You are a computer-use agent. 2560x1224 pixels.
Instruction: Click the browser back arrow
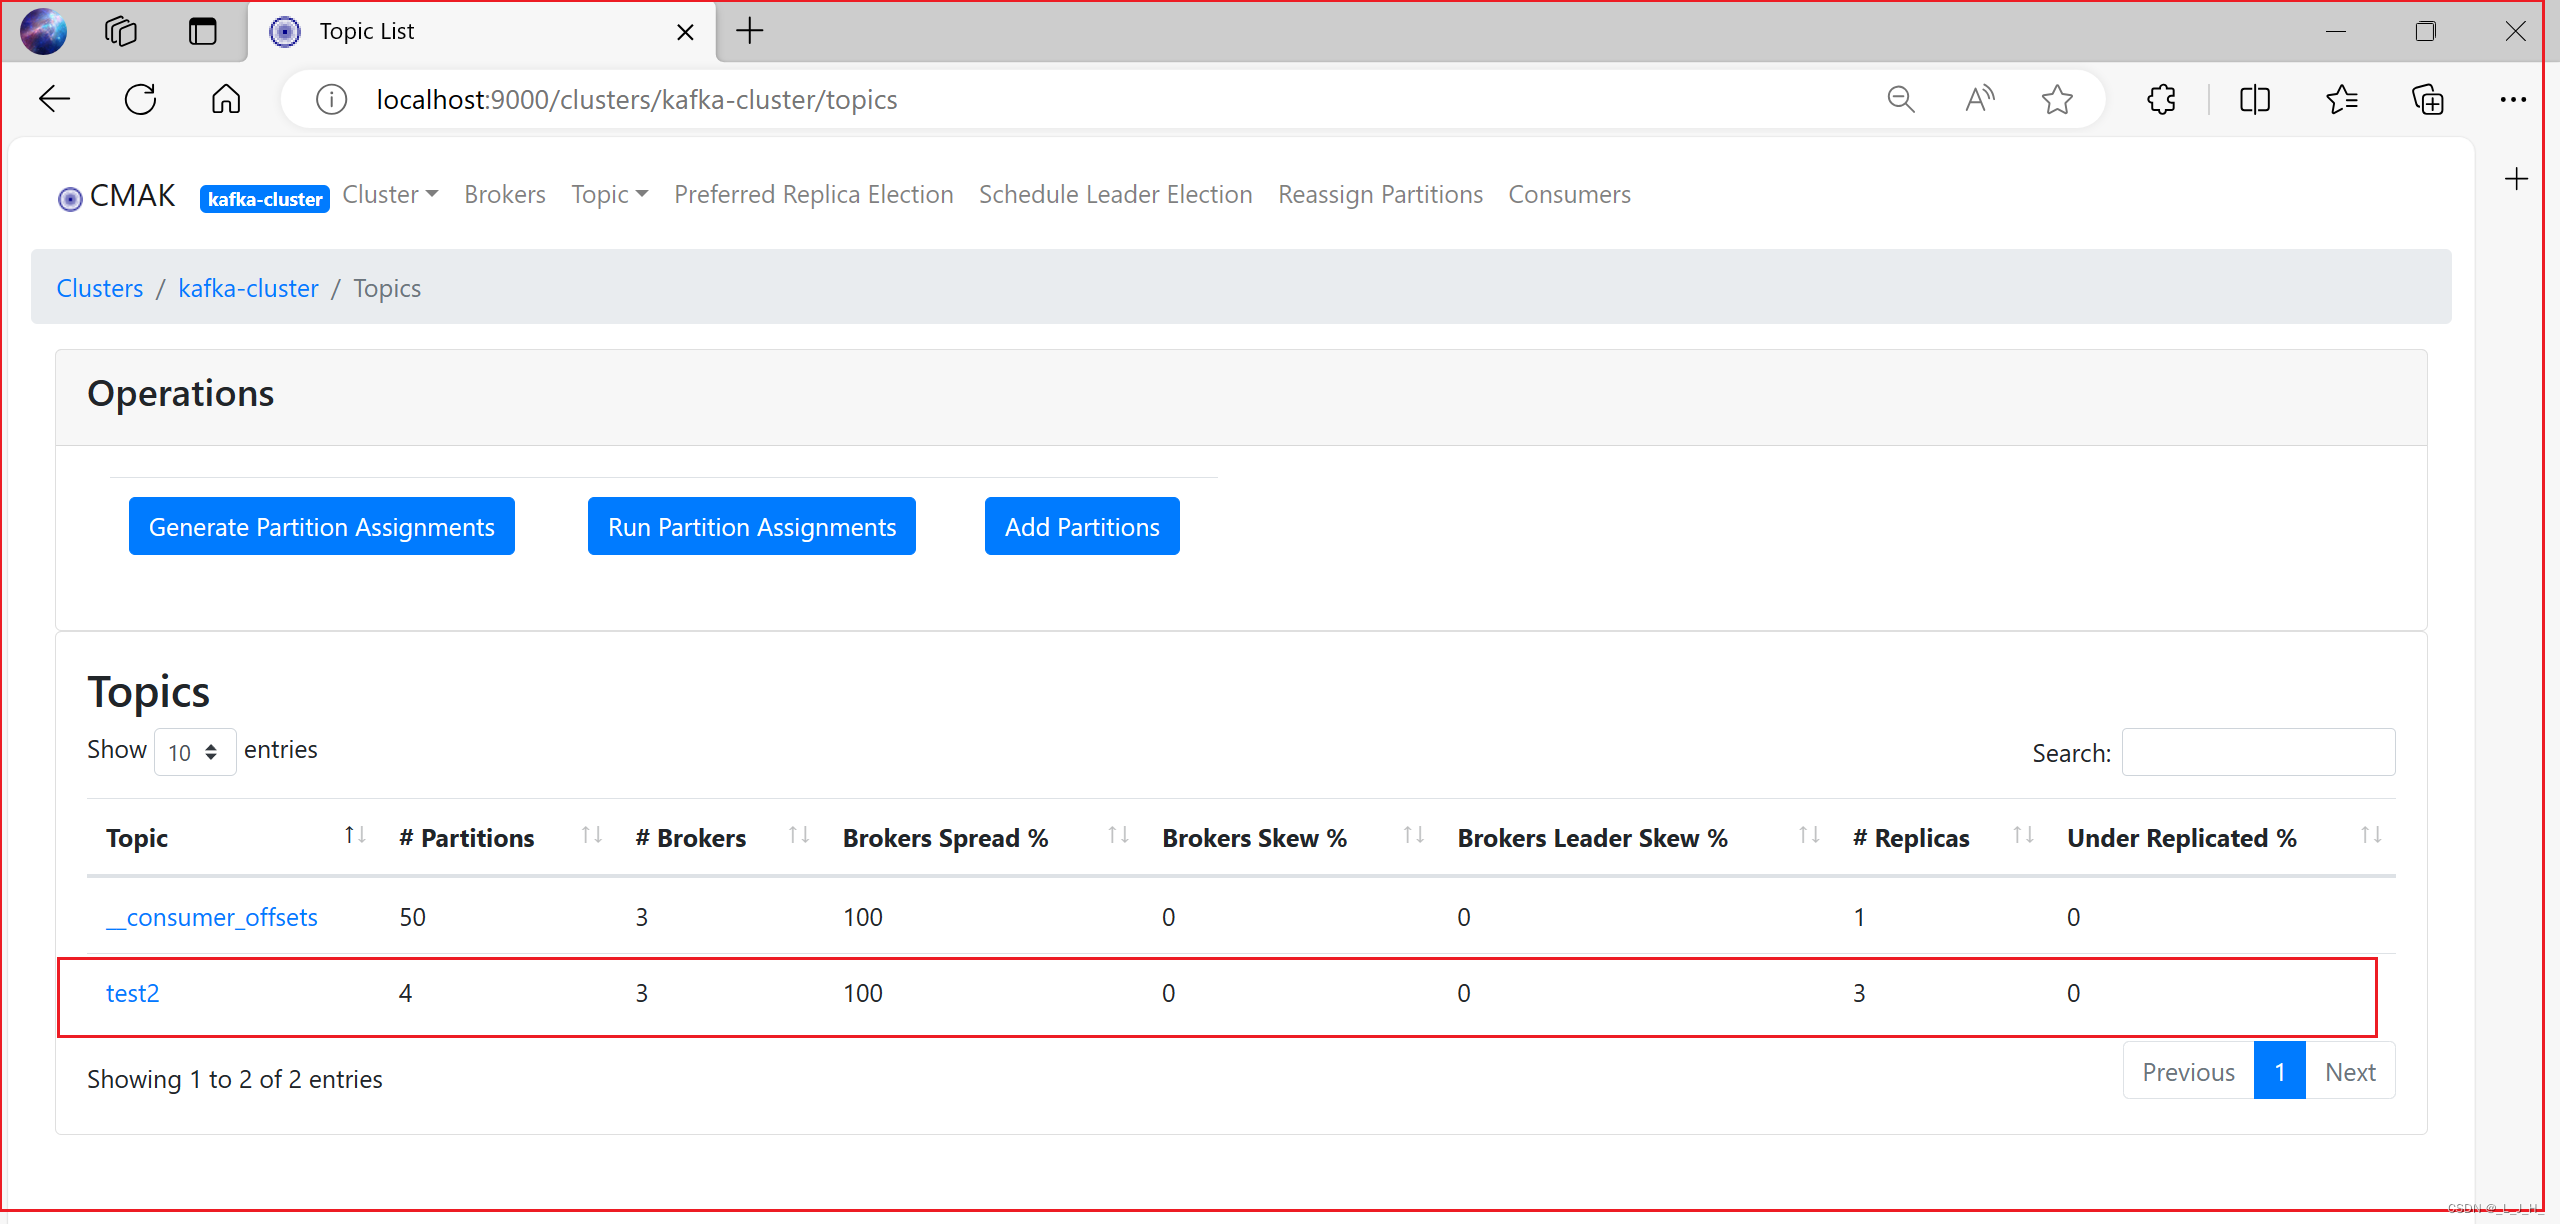coord(54,98)
